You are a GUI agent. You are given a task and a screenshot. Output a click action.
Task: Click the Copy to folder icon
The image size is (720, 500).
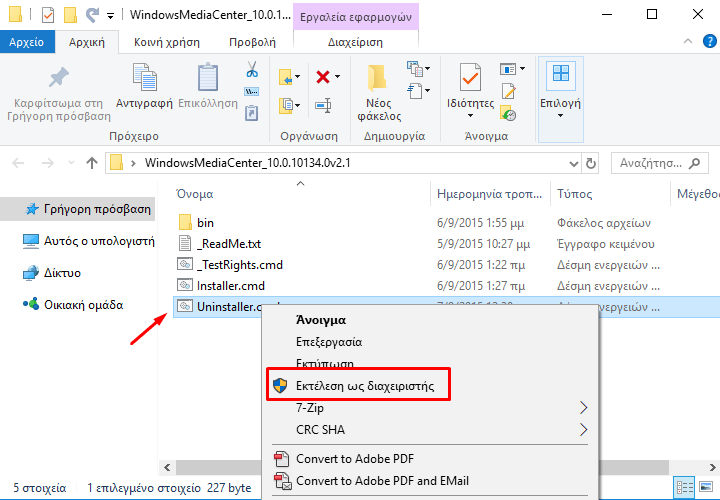pyautogui.click(x=285, y=106)
